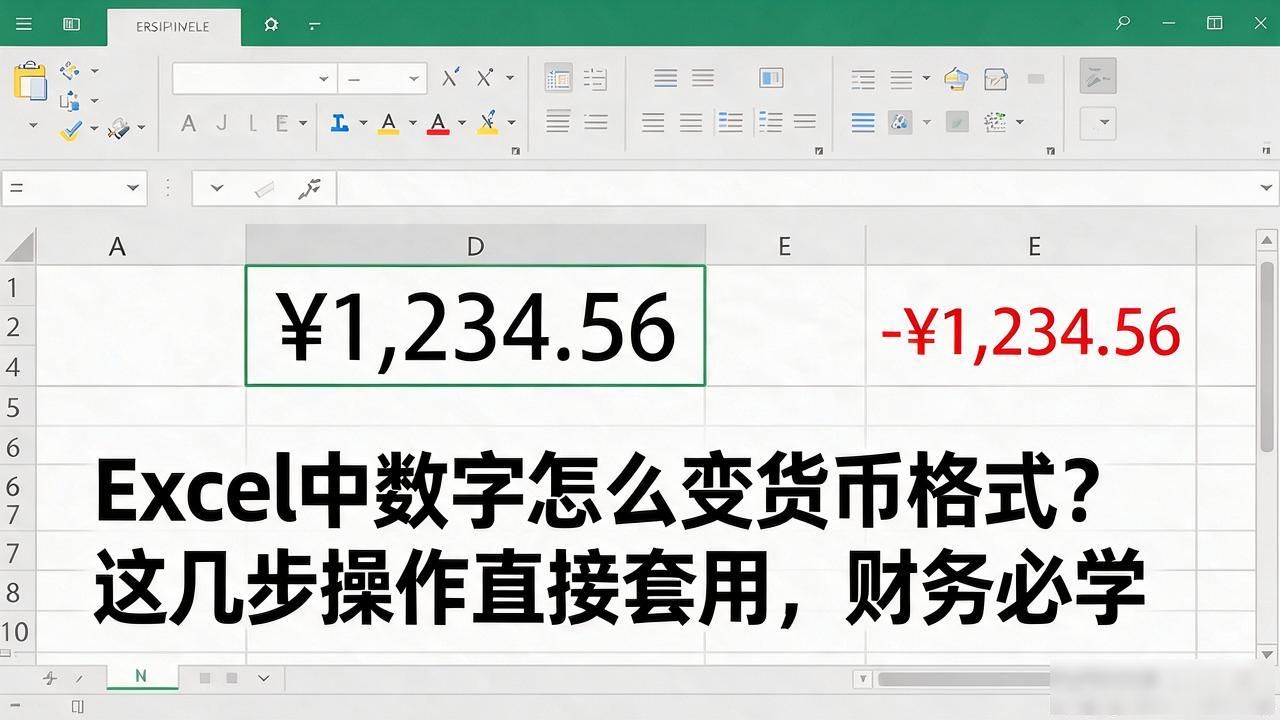Click the search magnifier icon

coord(1123,23)
